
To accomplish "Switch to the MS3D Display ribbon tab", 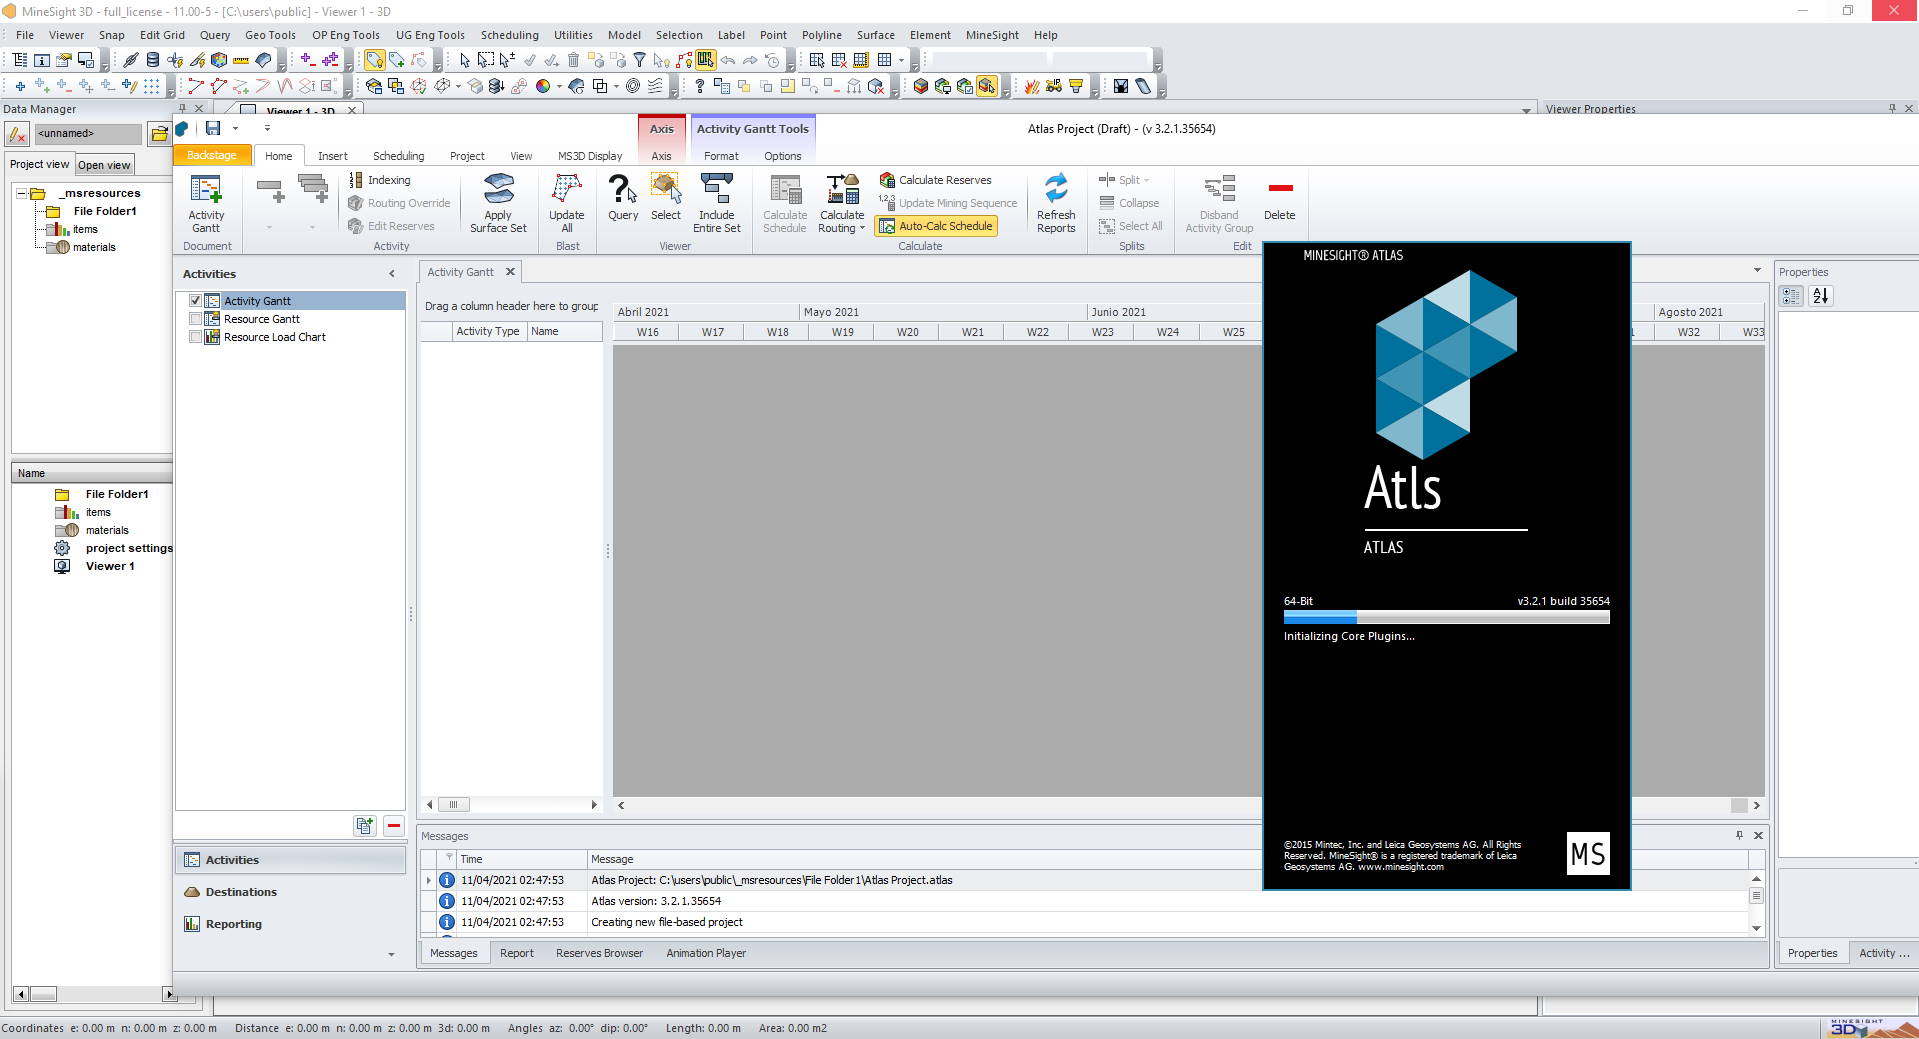I will [590, 156].
